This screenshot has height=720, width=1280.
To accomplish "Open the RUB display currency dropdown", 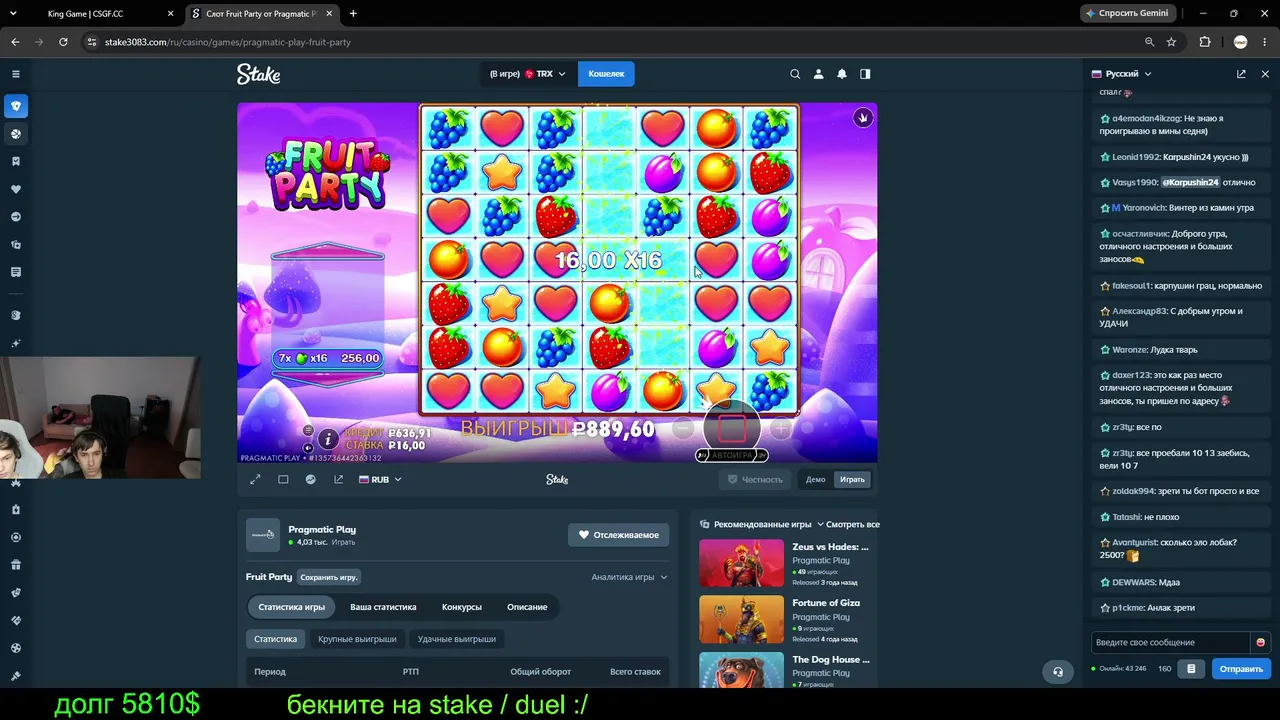I will [380, 480].
